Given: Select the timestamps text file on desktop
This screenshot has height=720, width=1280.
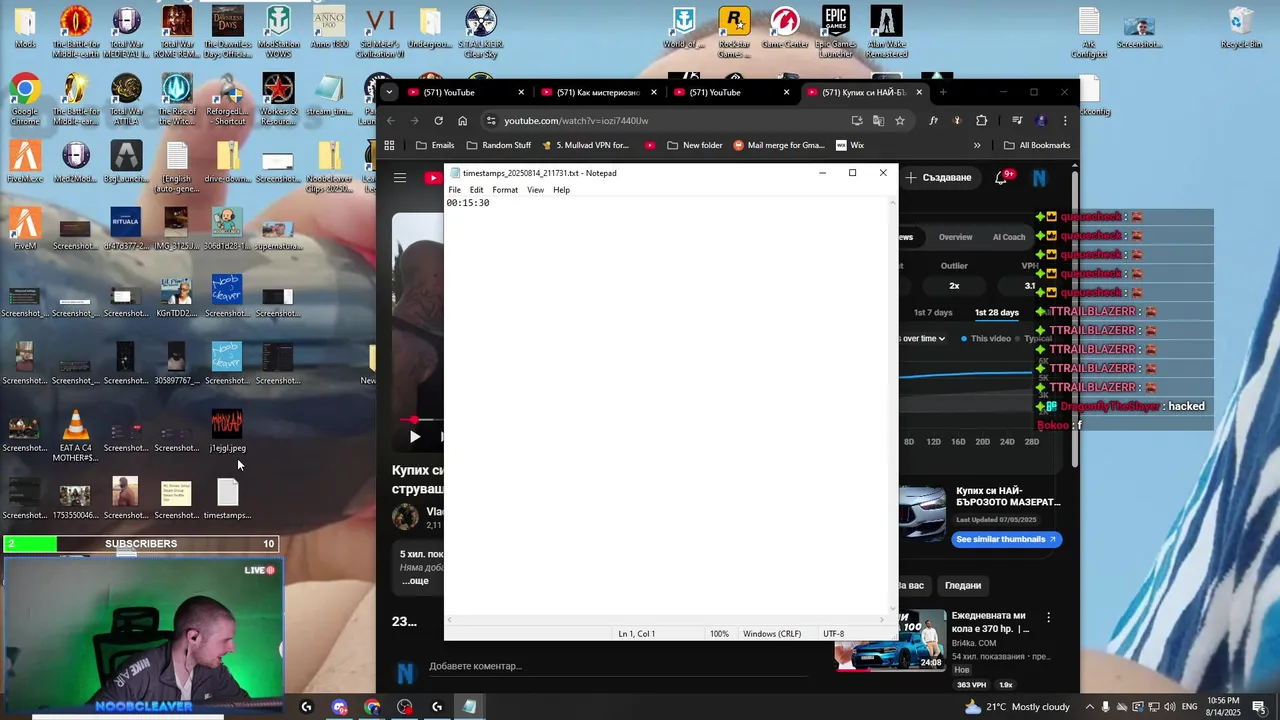Looking at the screenshot, I should pos(227,498).
